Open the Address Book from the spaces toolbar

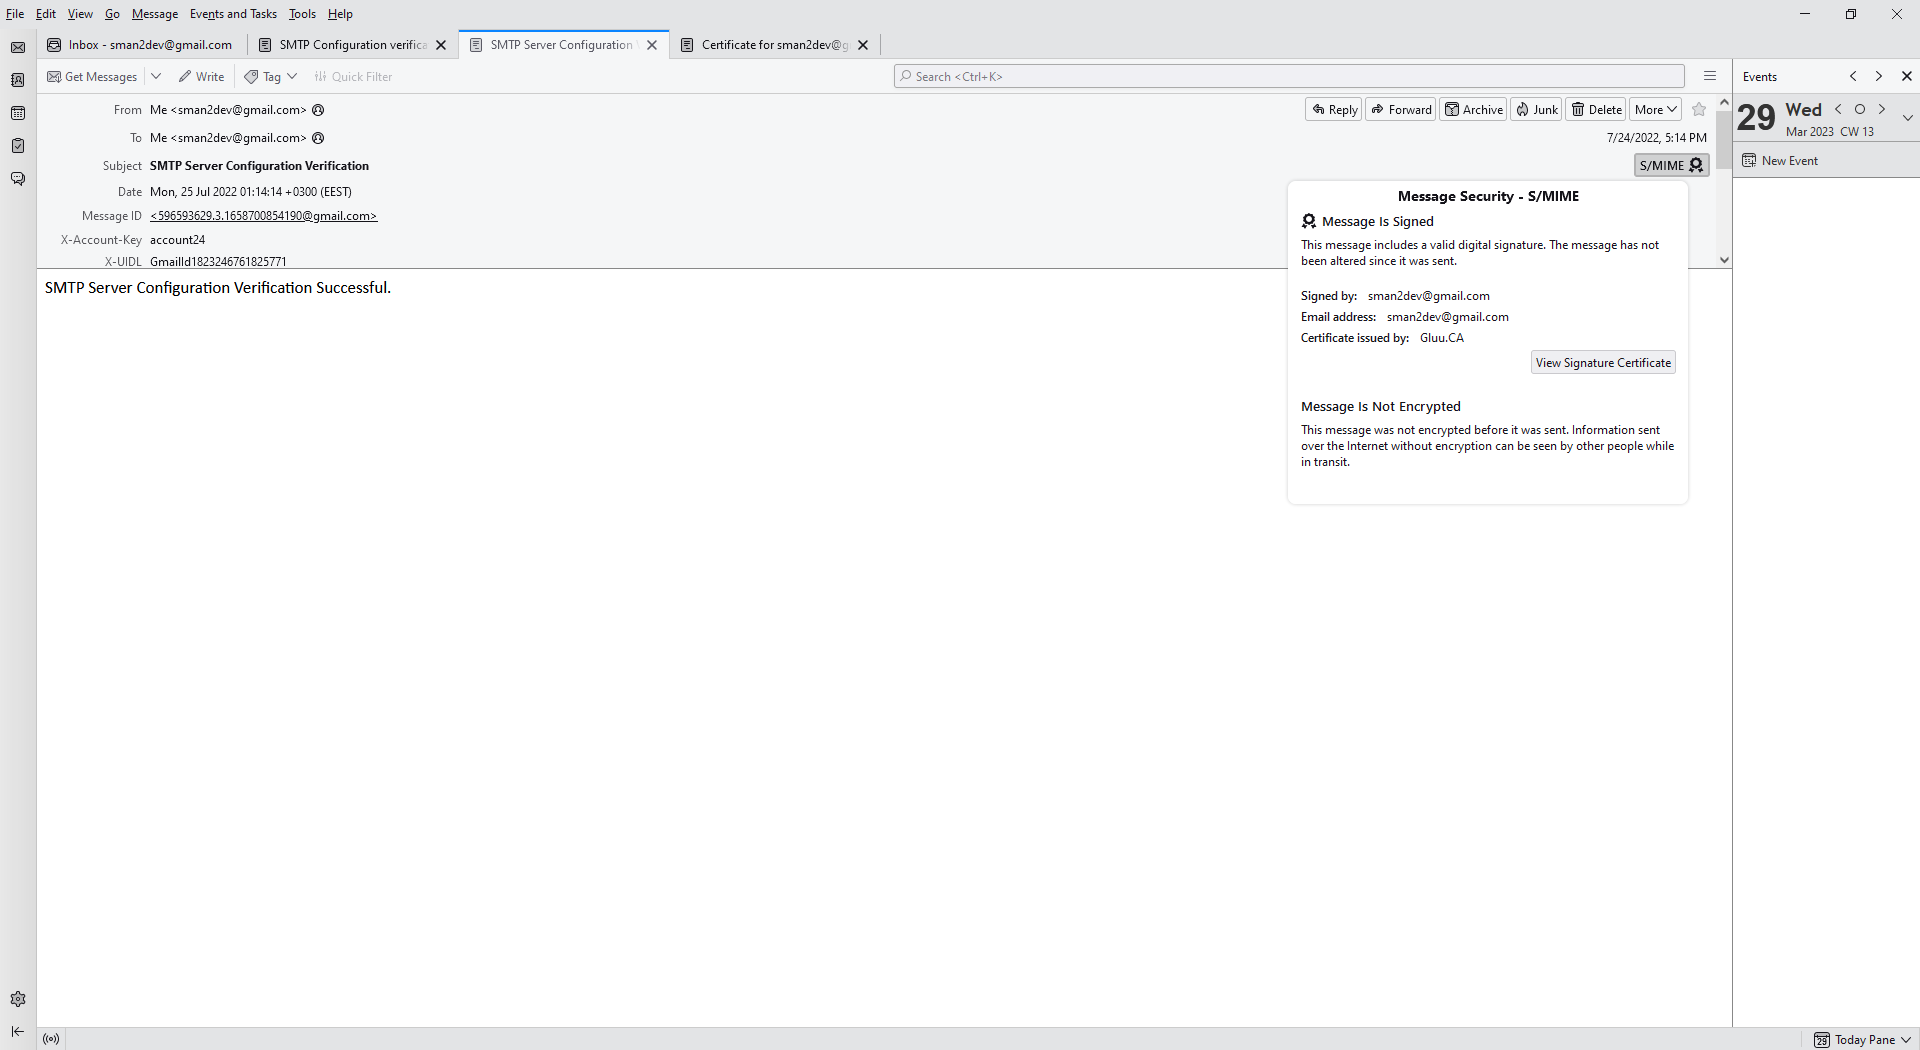[x=18, y=80]
